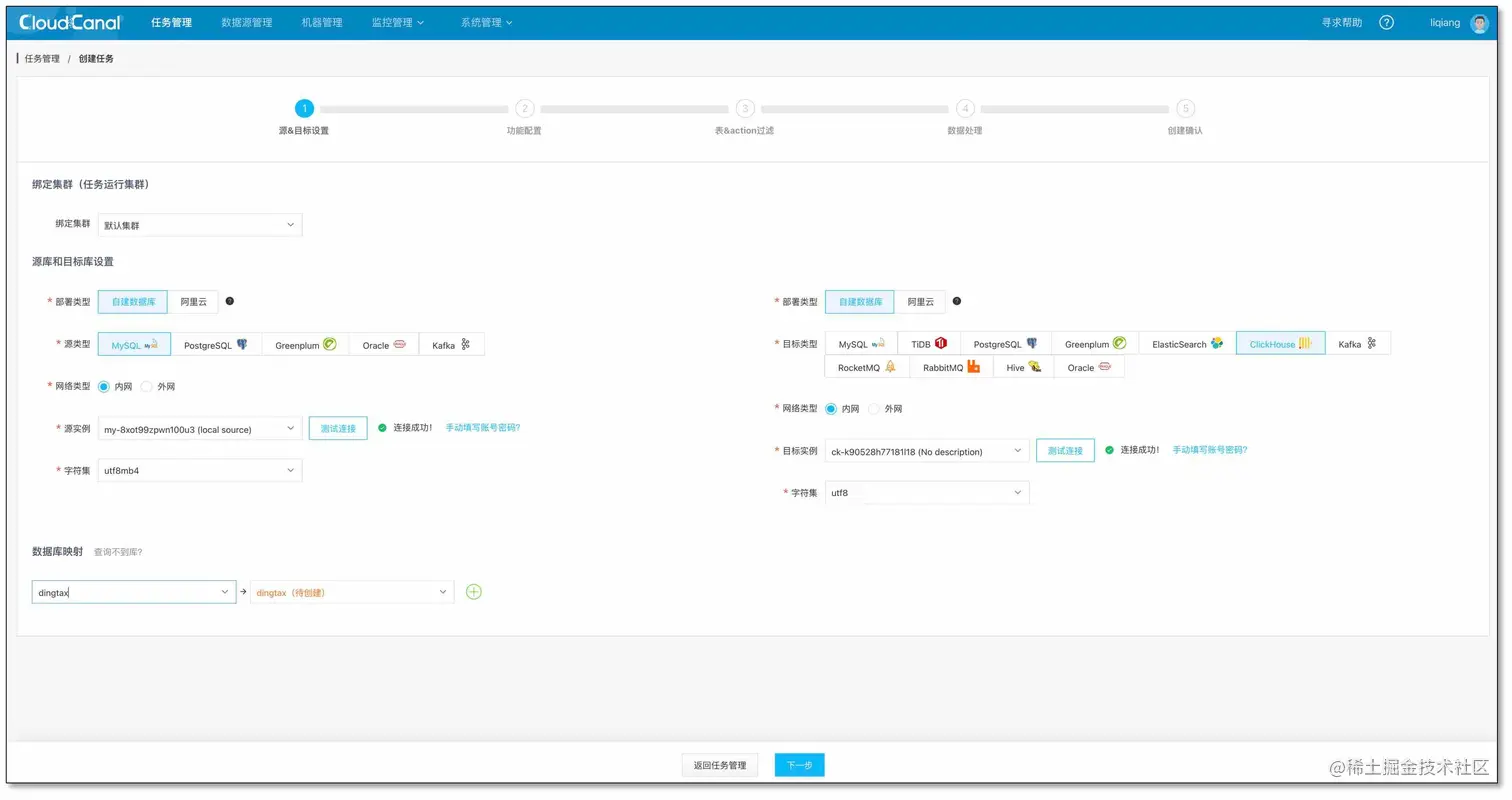Choose Kafka as the target type

1358,344
